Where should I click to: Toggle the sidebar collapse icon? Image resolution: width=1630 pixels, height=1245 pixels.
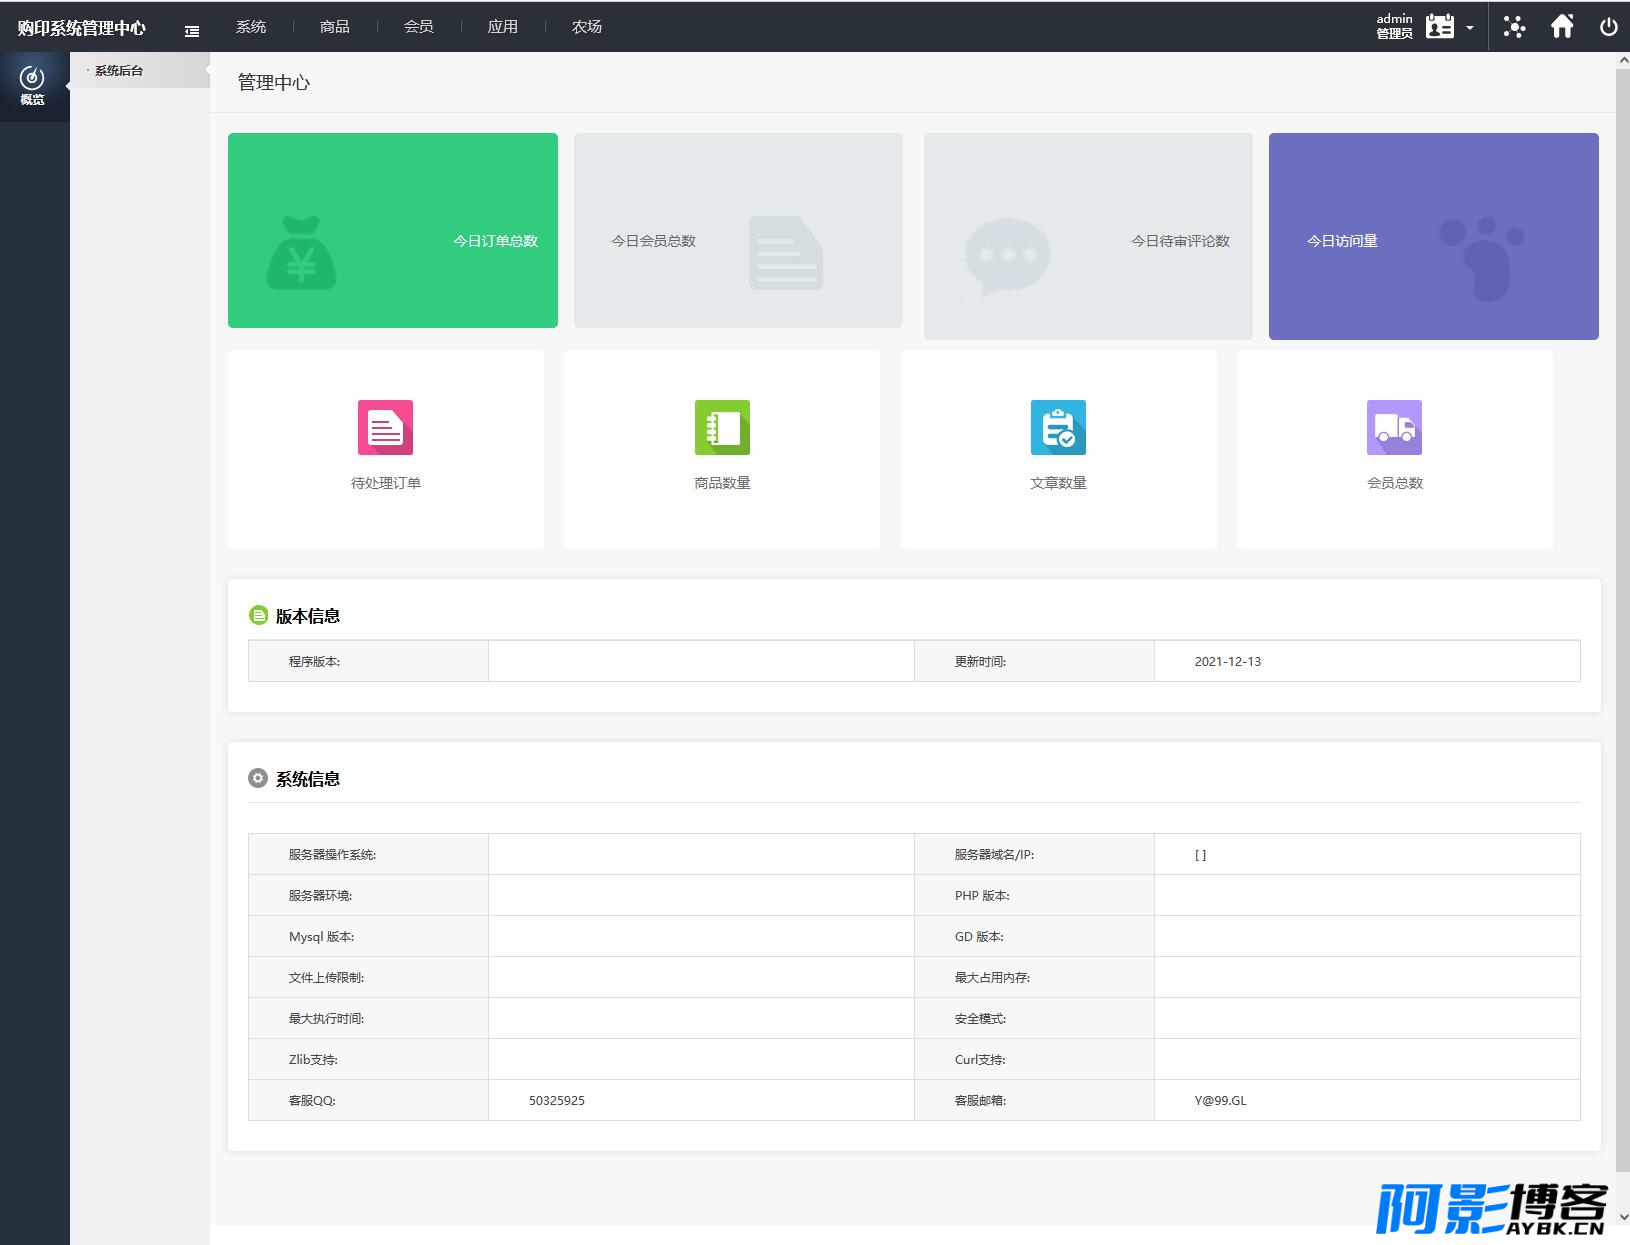[x=192, y=31]
